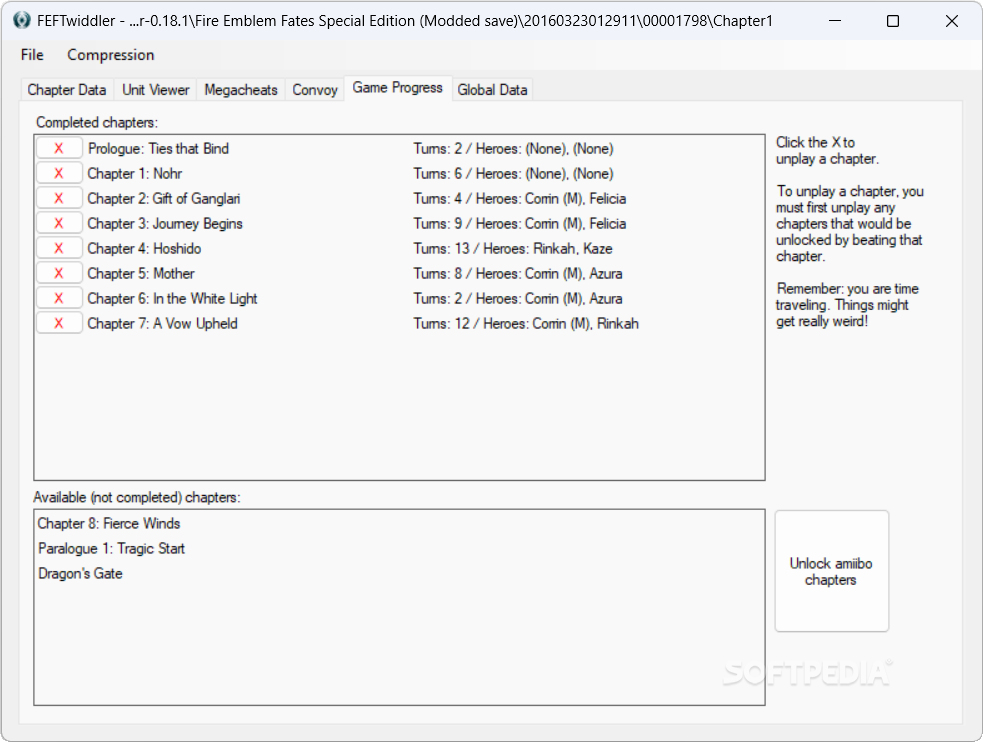Click the Chapter 3: Journey Begins label
The image size is (983, 742).
coord(165,224)
